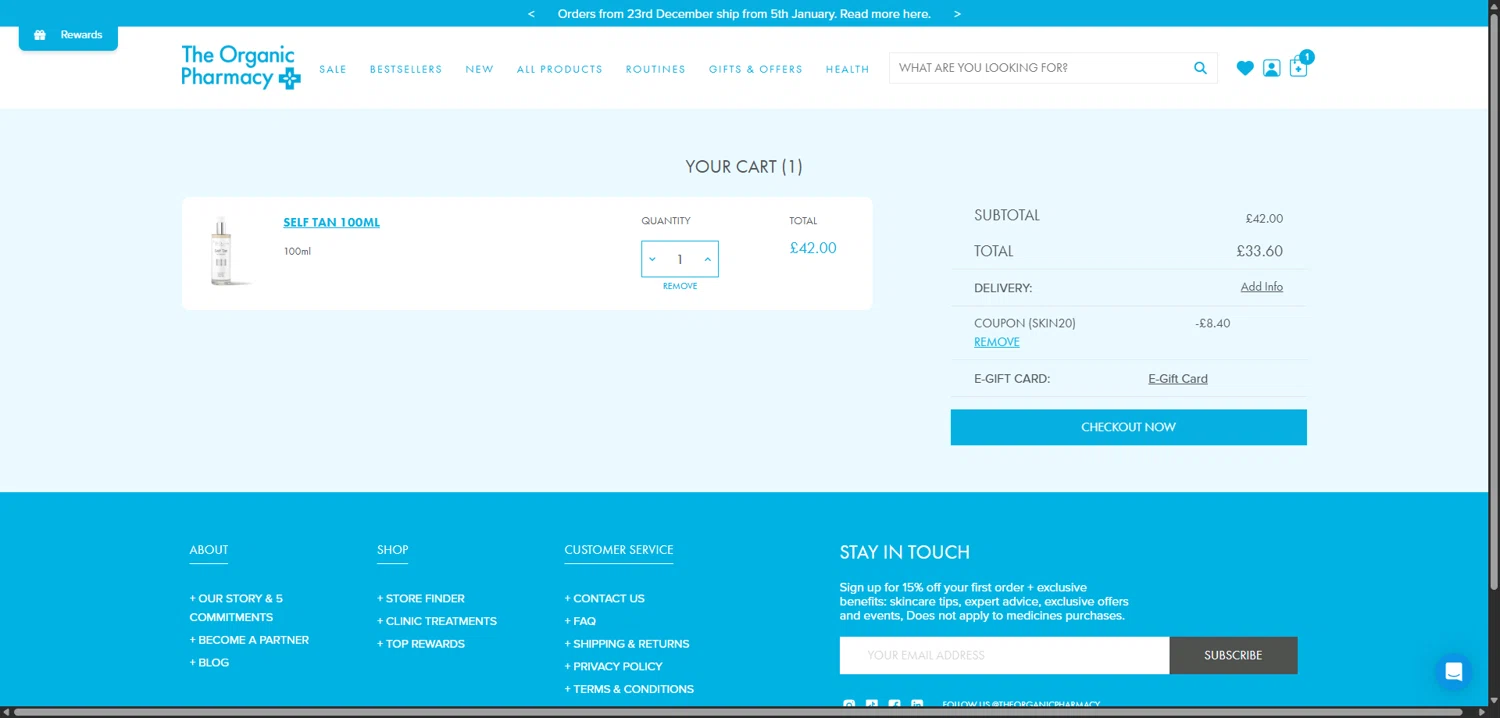Focus the product search field
This screenshot has height=718, width=1500.
point(1040,68)
